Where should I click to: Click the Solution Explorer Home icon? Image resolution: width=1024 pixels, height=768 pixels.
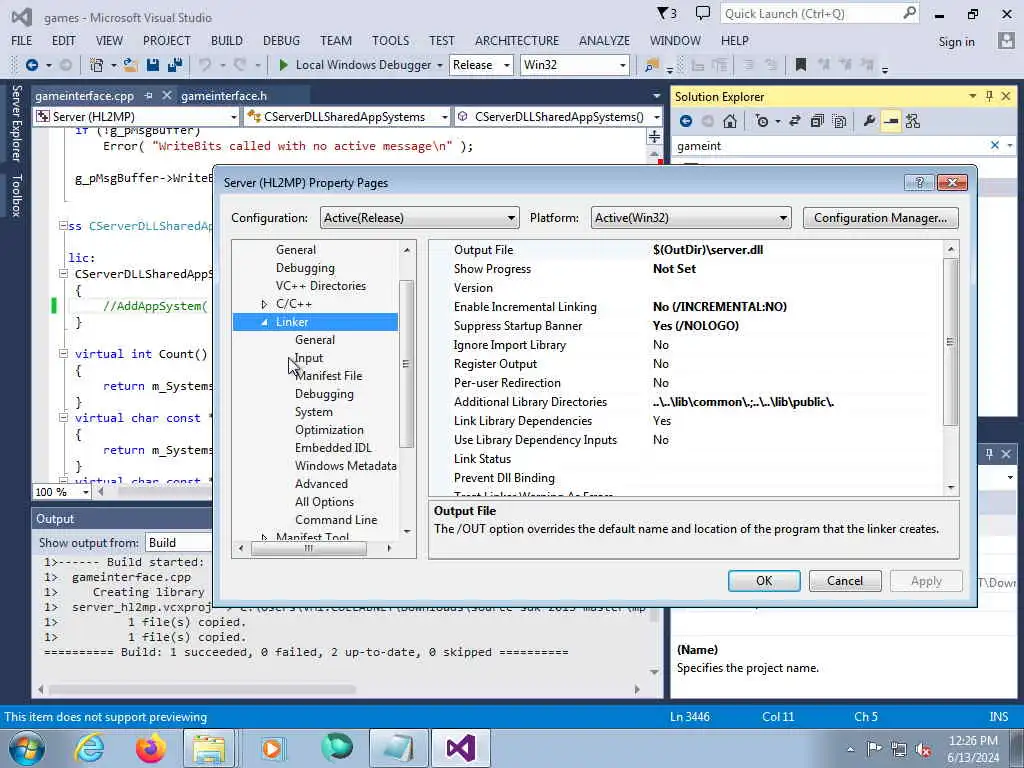(x=730, y=121)
